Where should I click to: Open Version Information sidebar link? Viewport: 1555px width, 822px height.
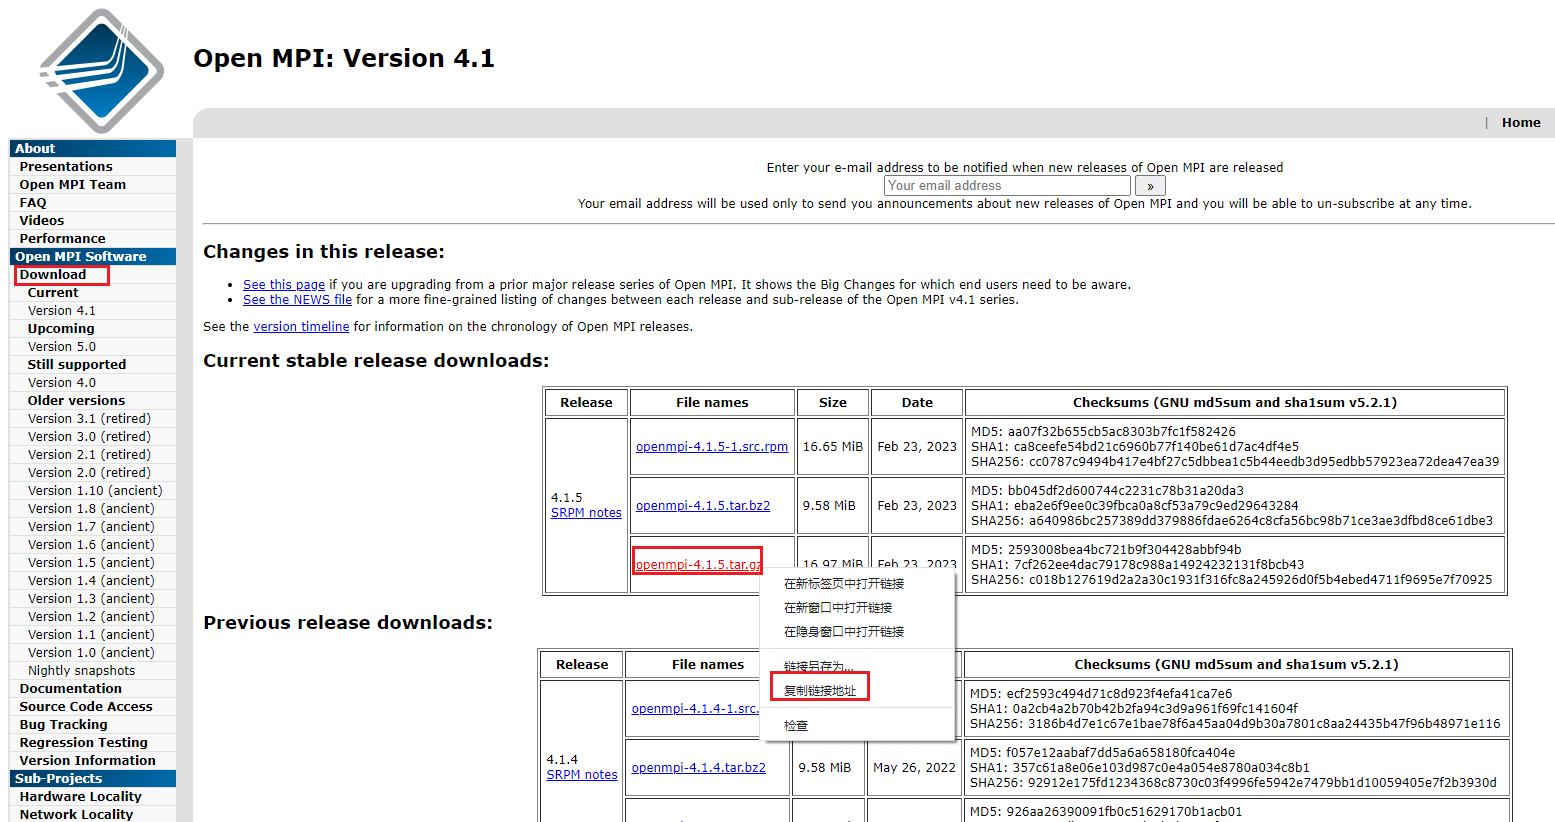[88, 761]
